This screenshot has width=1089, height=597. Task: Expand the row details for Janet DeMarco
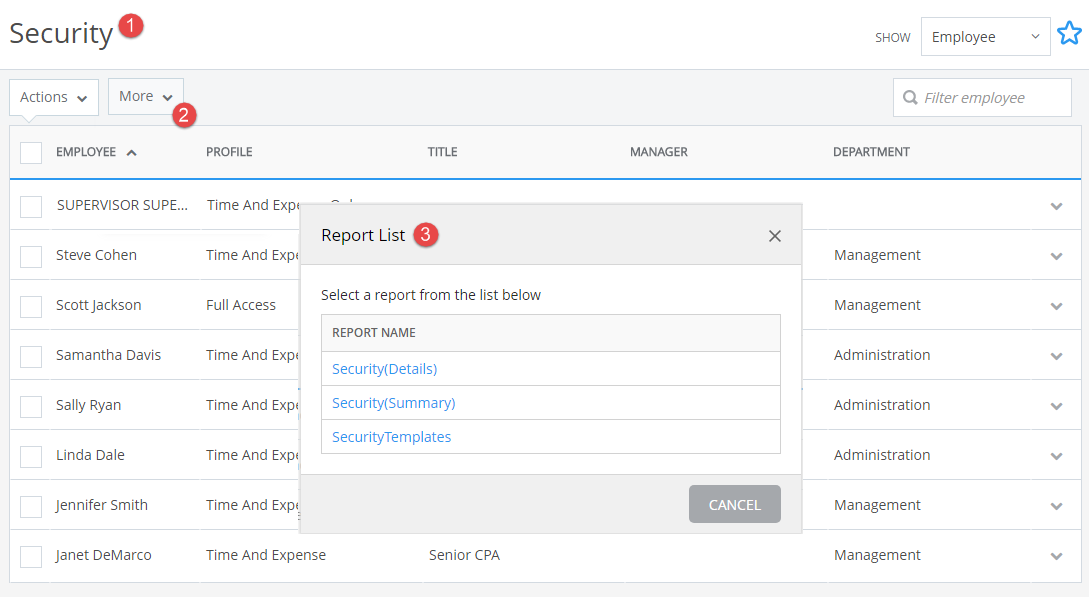pos(1056,556)
